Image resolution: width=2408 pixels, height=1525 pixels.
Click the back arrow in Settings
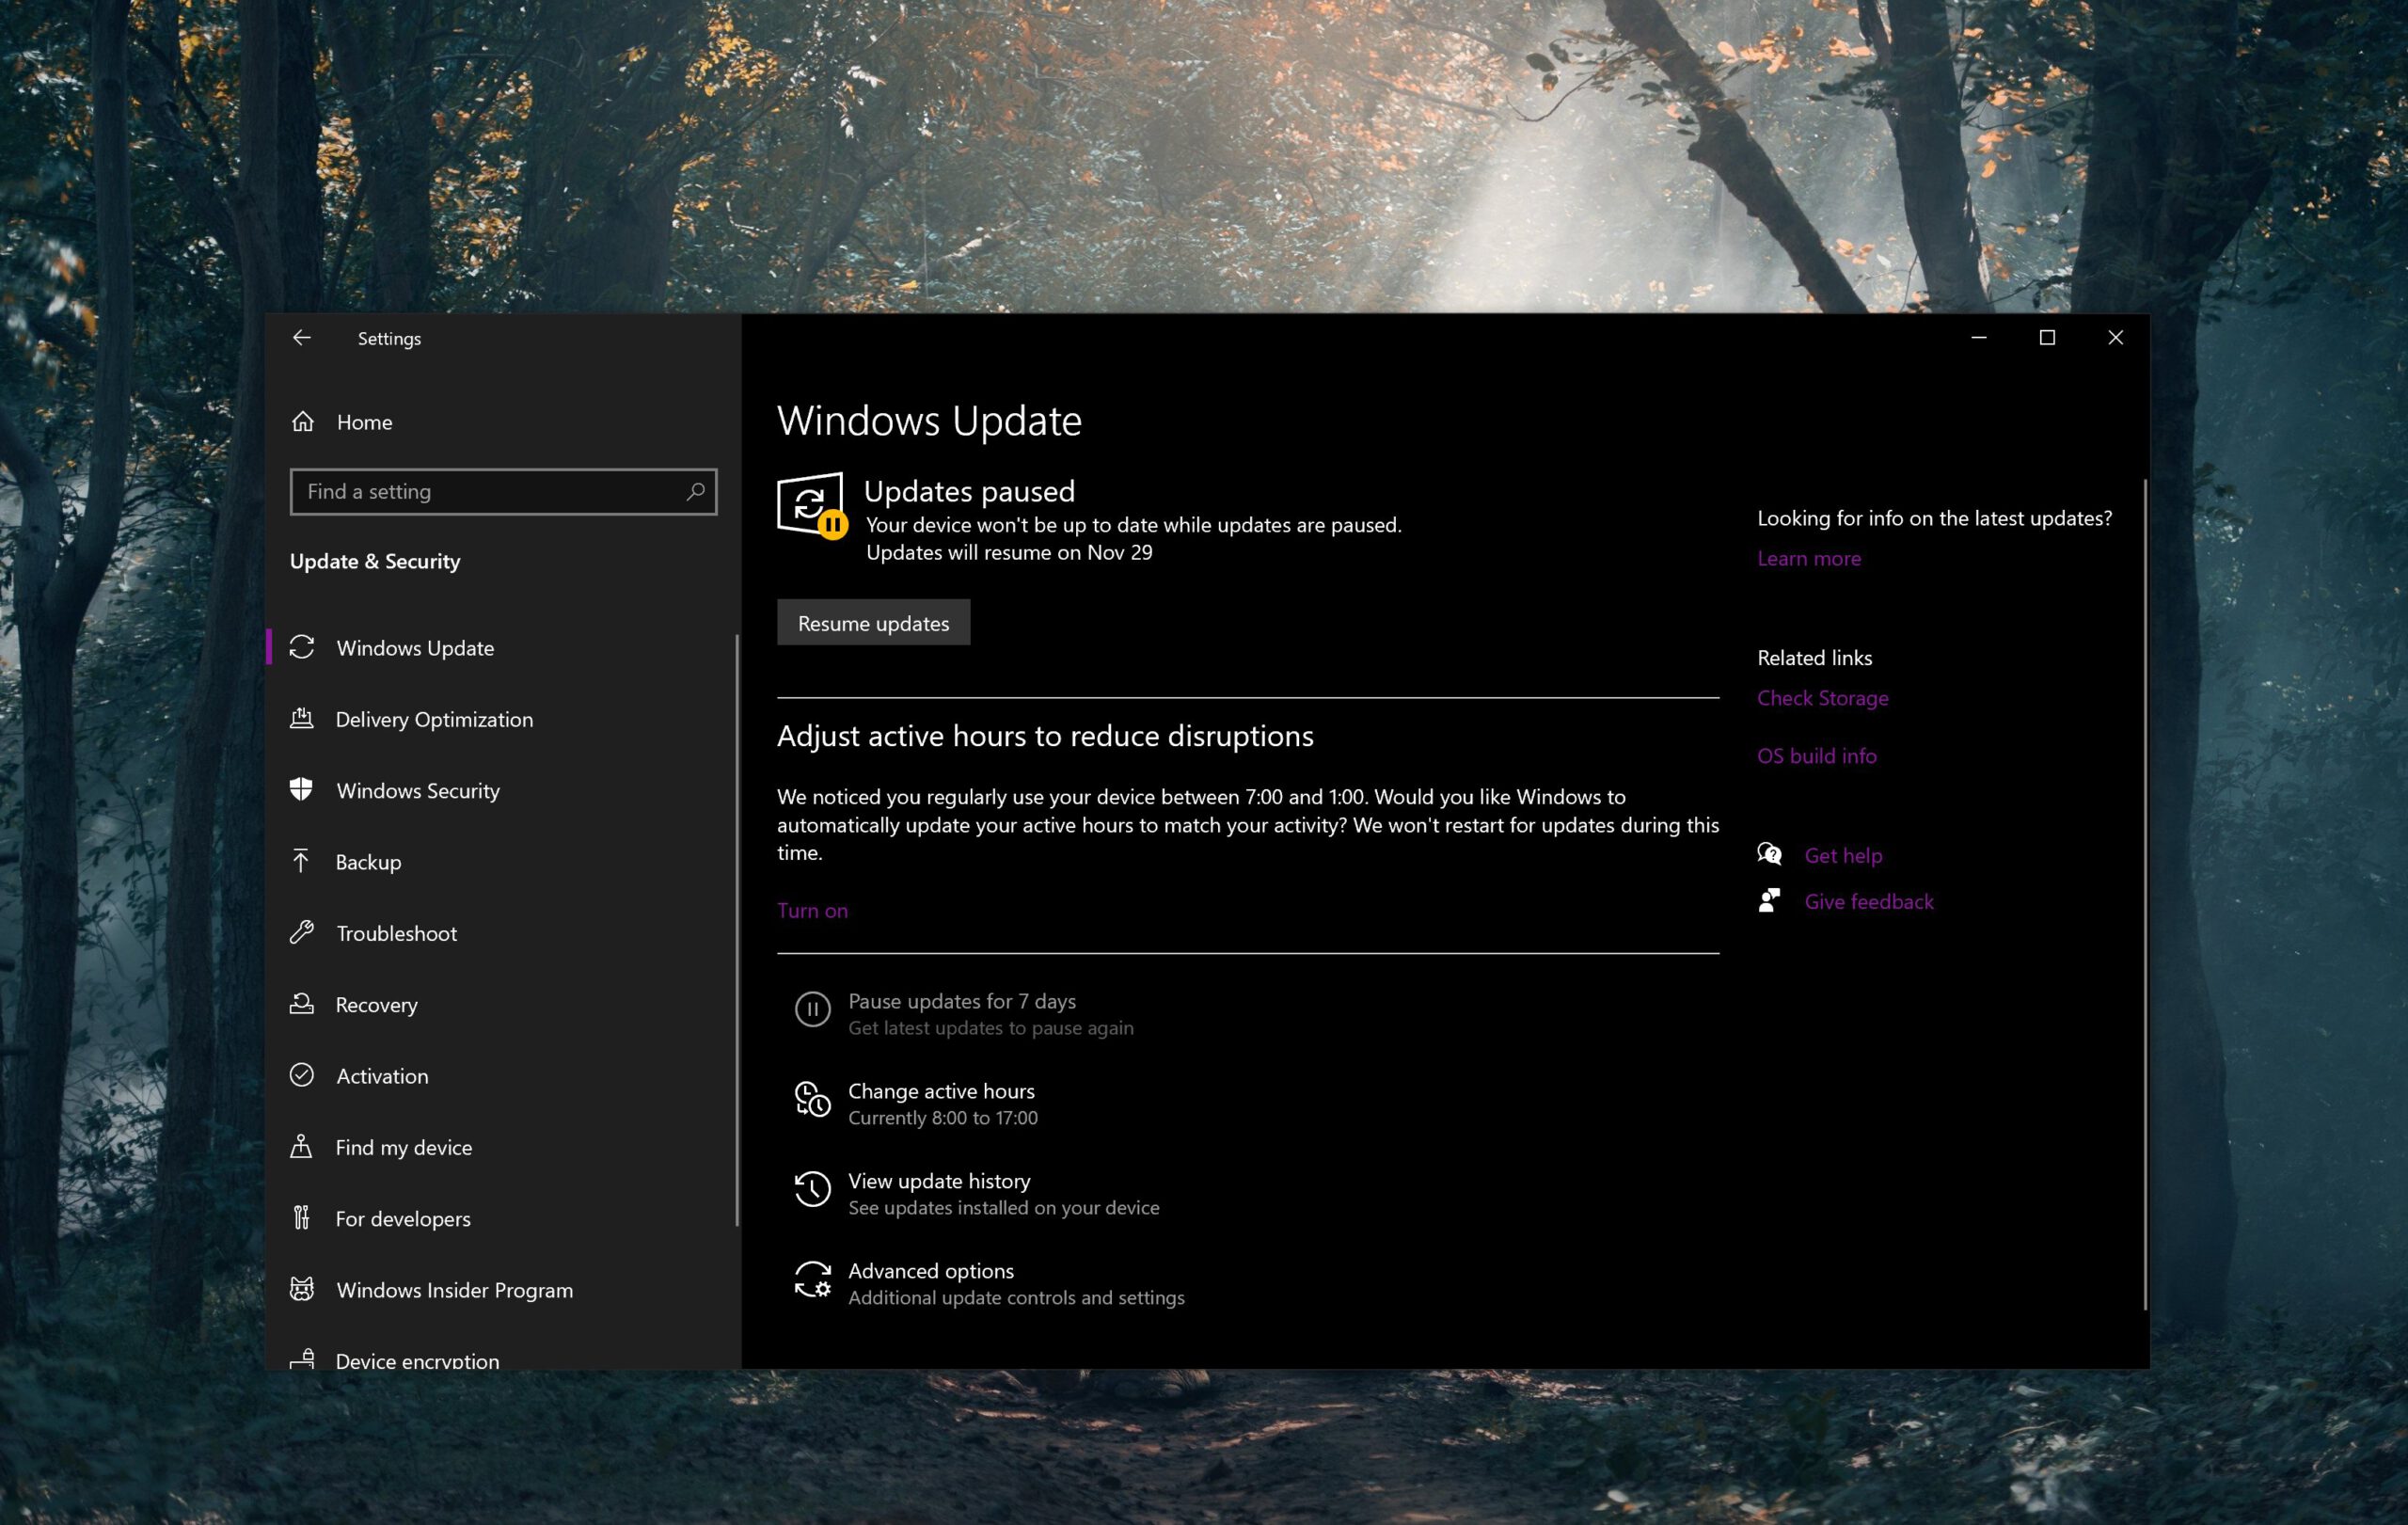coord(301,338)
